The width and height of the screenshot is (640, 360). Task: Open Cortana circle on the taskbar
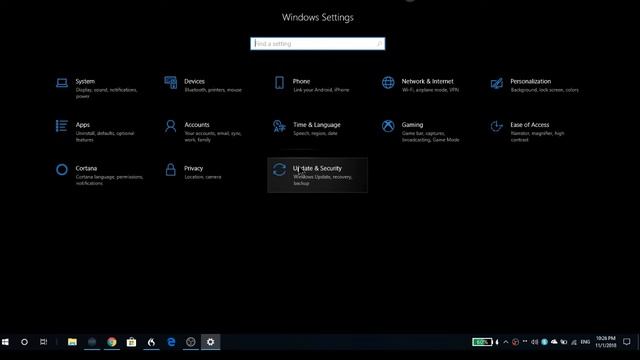click(24, 342)
